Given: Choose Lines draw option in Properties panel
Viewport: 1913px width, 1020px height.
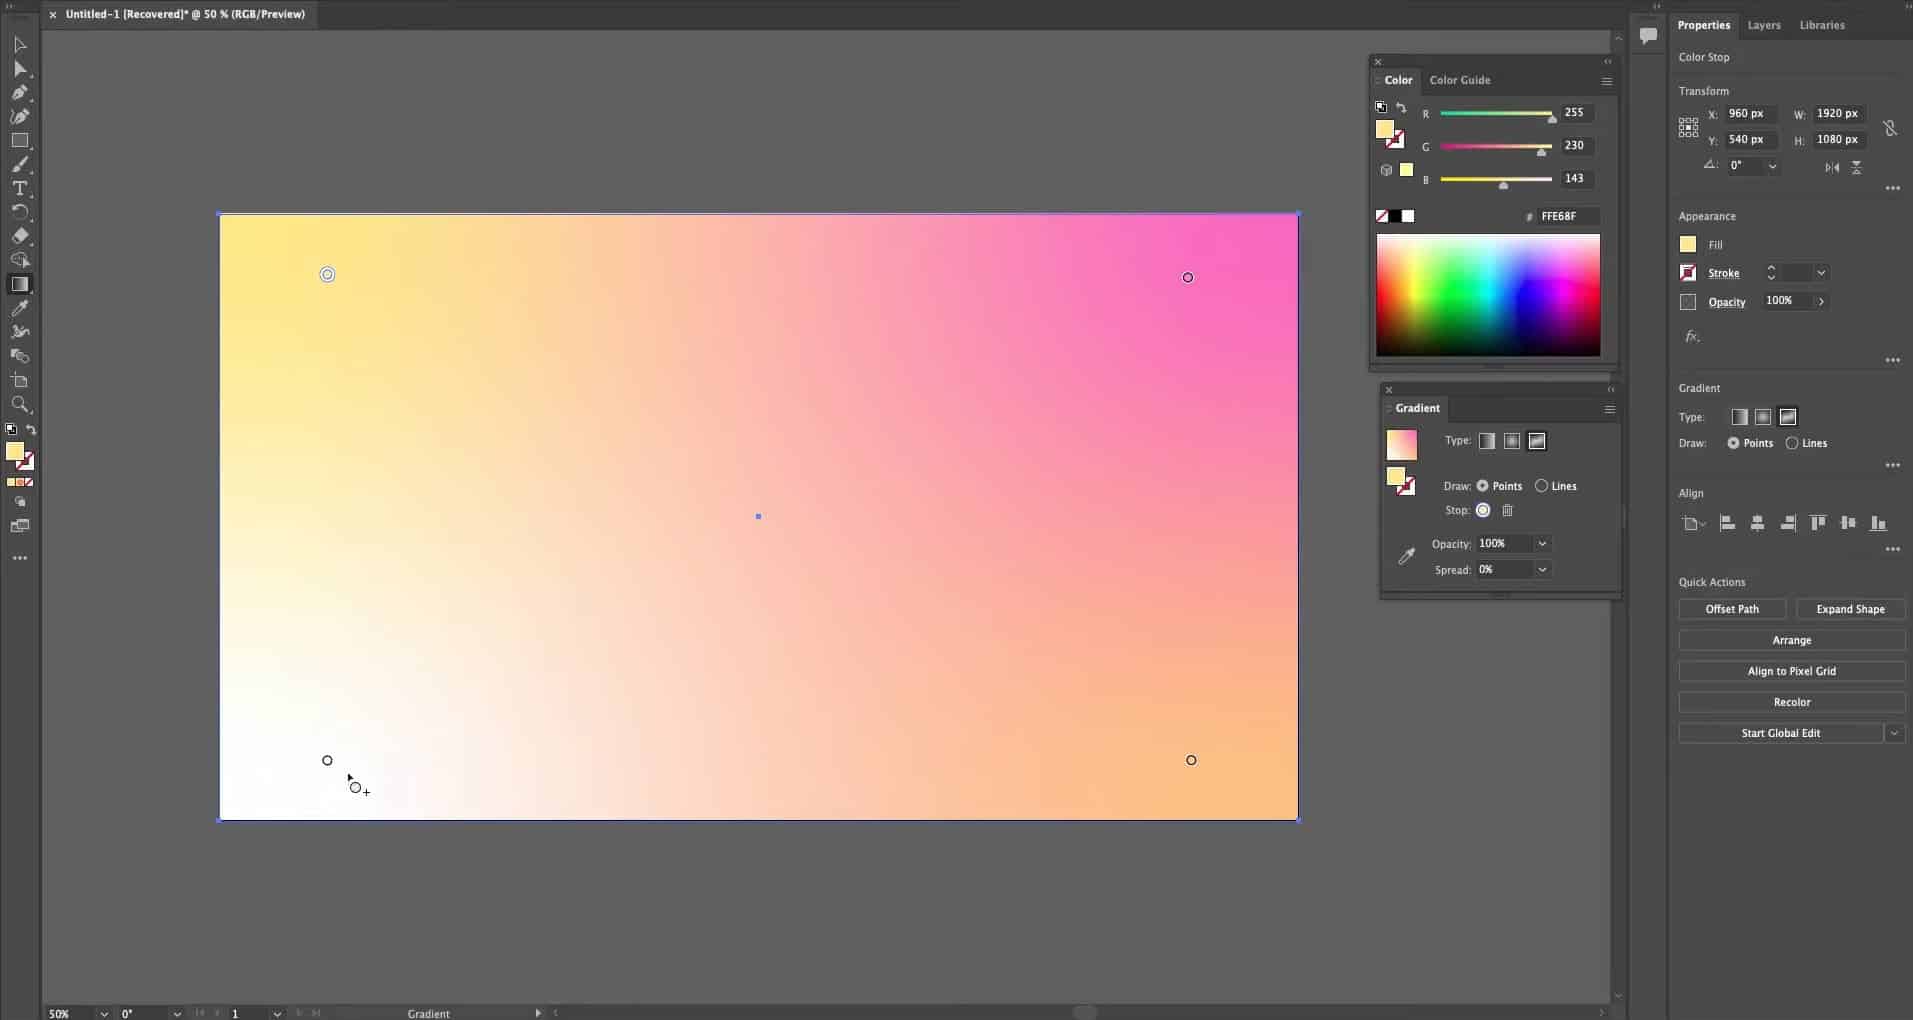Looking at the screenshot, I should (1792, 443).
